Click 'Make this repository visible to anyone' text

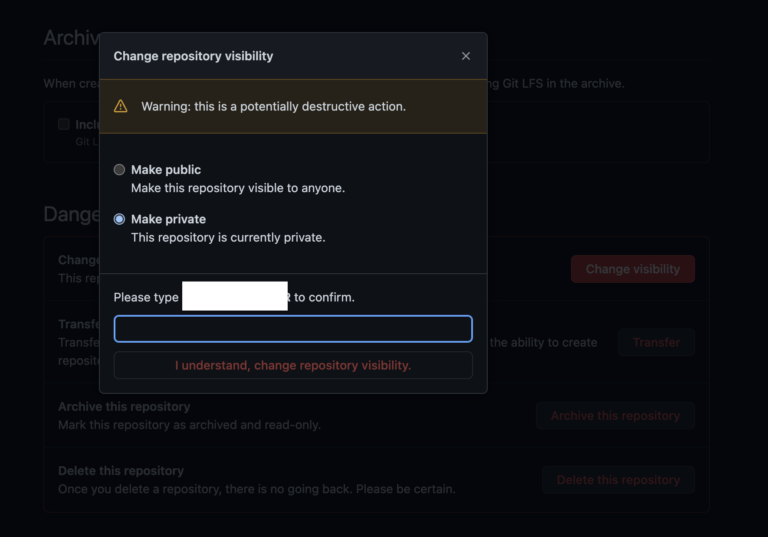238,188
